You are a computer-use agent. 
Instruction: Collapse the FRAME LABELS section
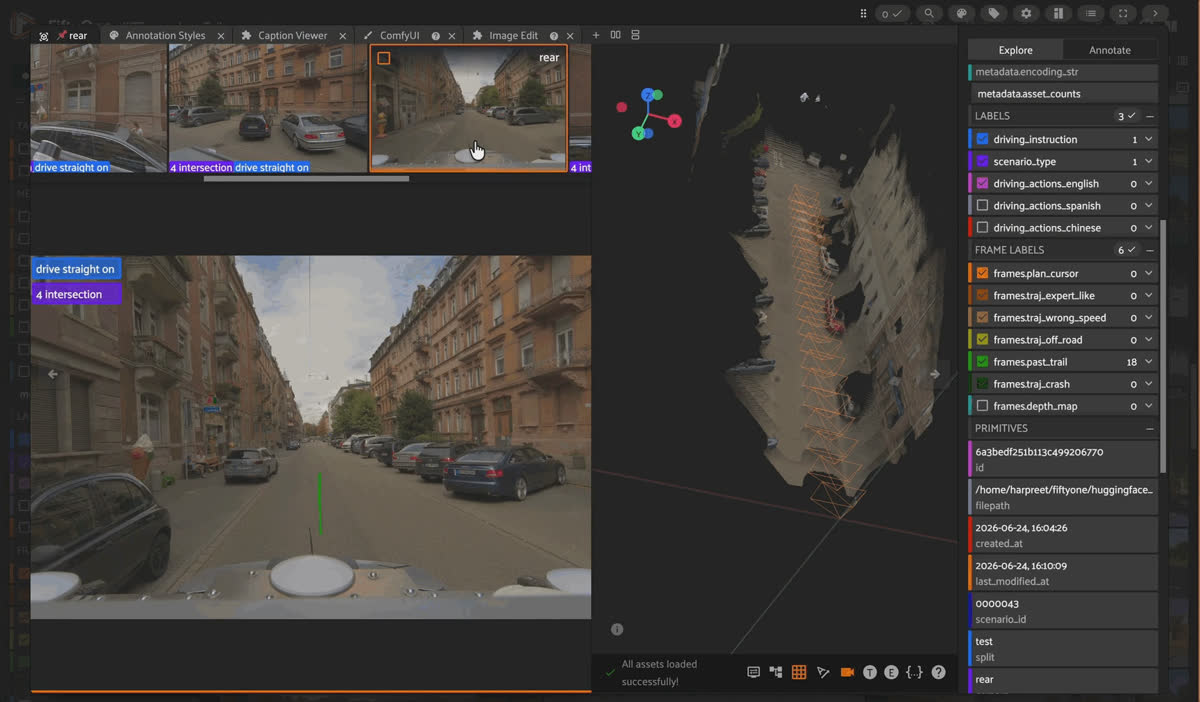click(1150, 250)
